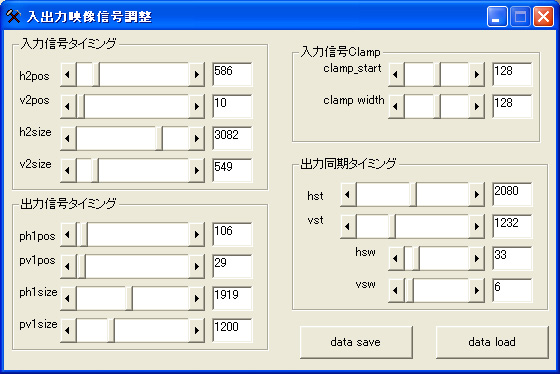The height and width of the screenshot is (374, 560).
Task: Increase v2size with its right arrow
Action: click(197, 170)
